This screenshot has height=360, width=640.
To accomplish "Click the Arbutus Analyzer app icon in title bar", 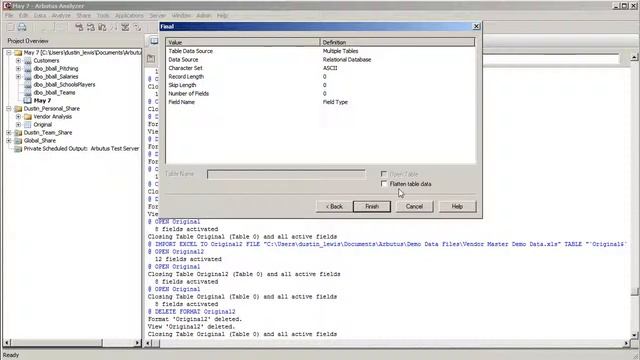I will 7,6.
